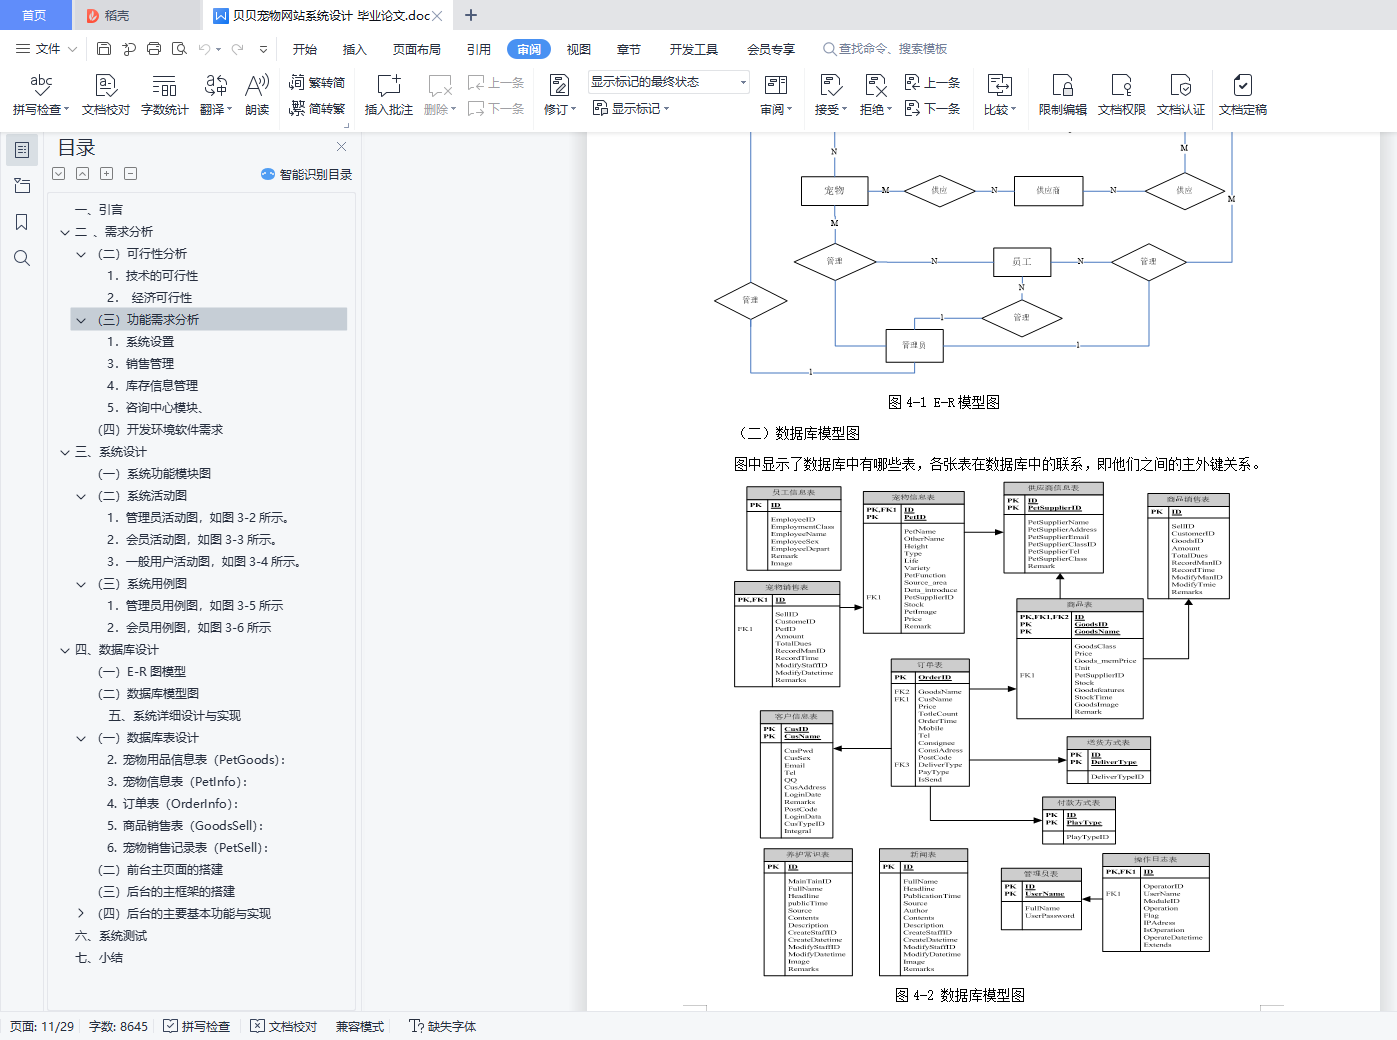This screenshot has width=1397, height=1040.
Task: Expand the (四) 后台的主要基本功能与实现 node
Action: point(81,914)
